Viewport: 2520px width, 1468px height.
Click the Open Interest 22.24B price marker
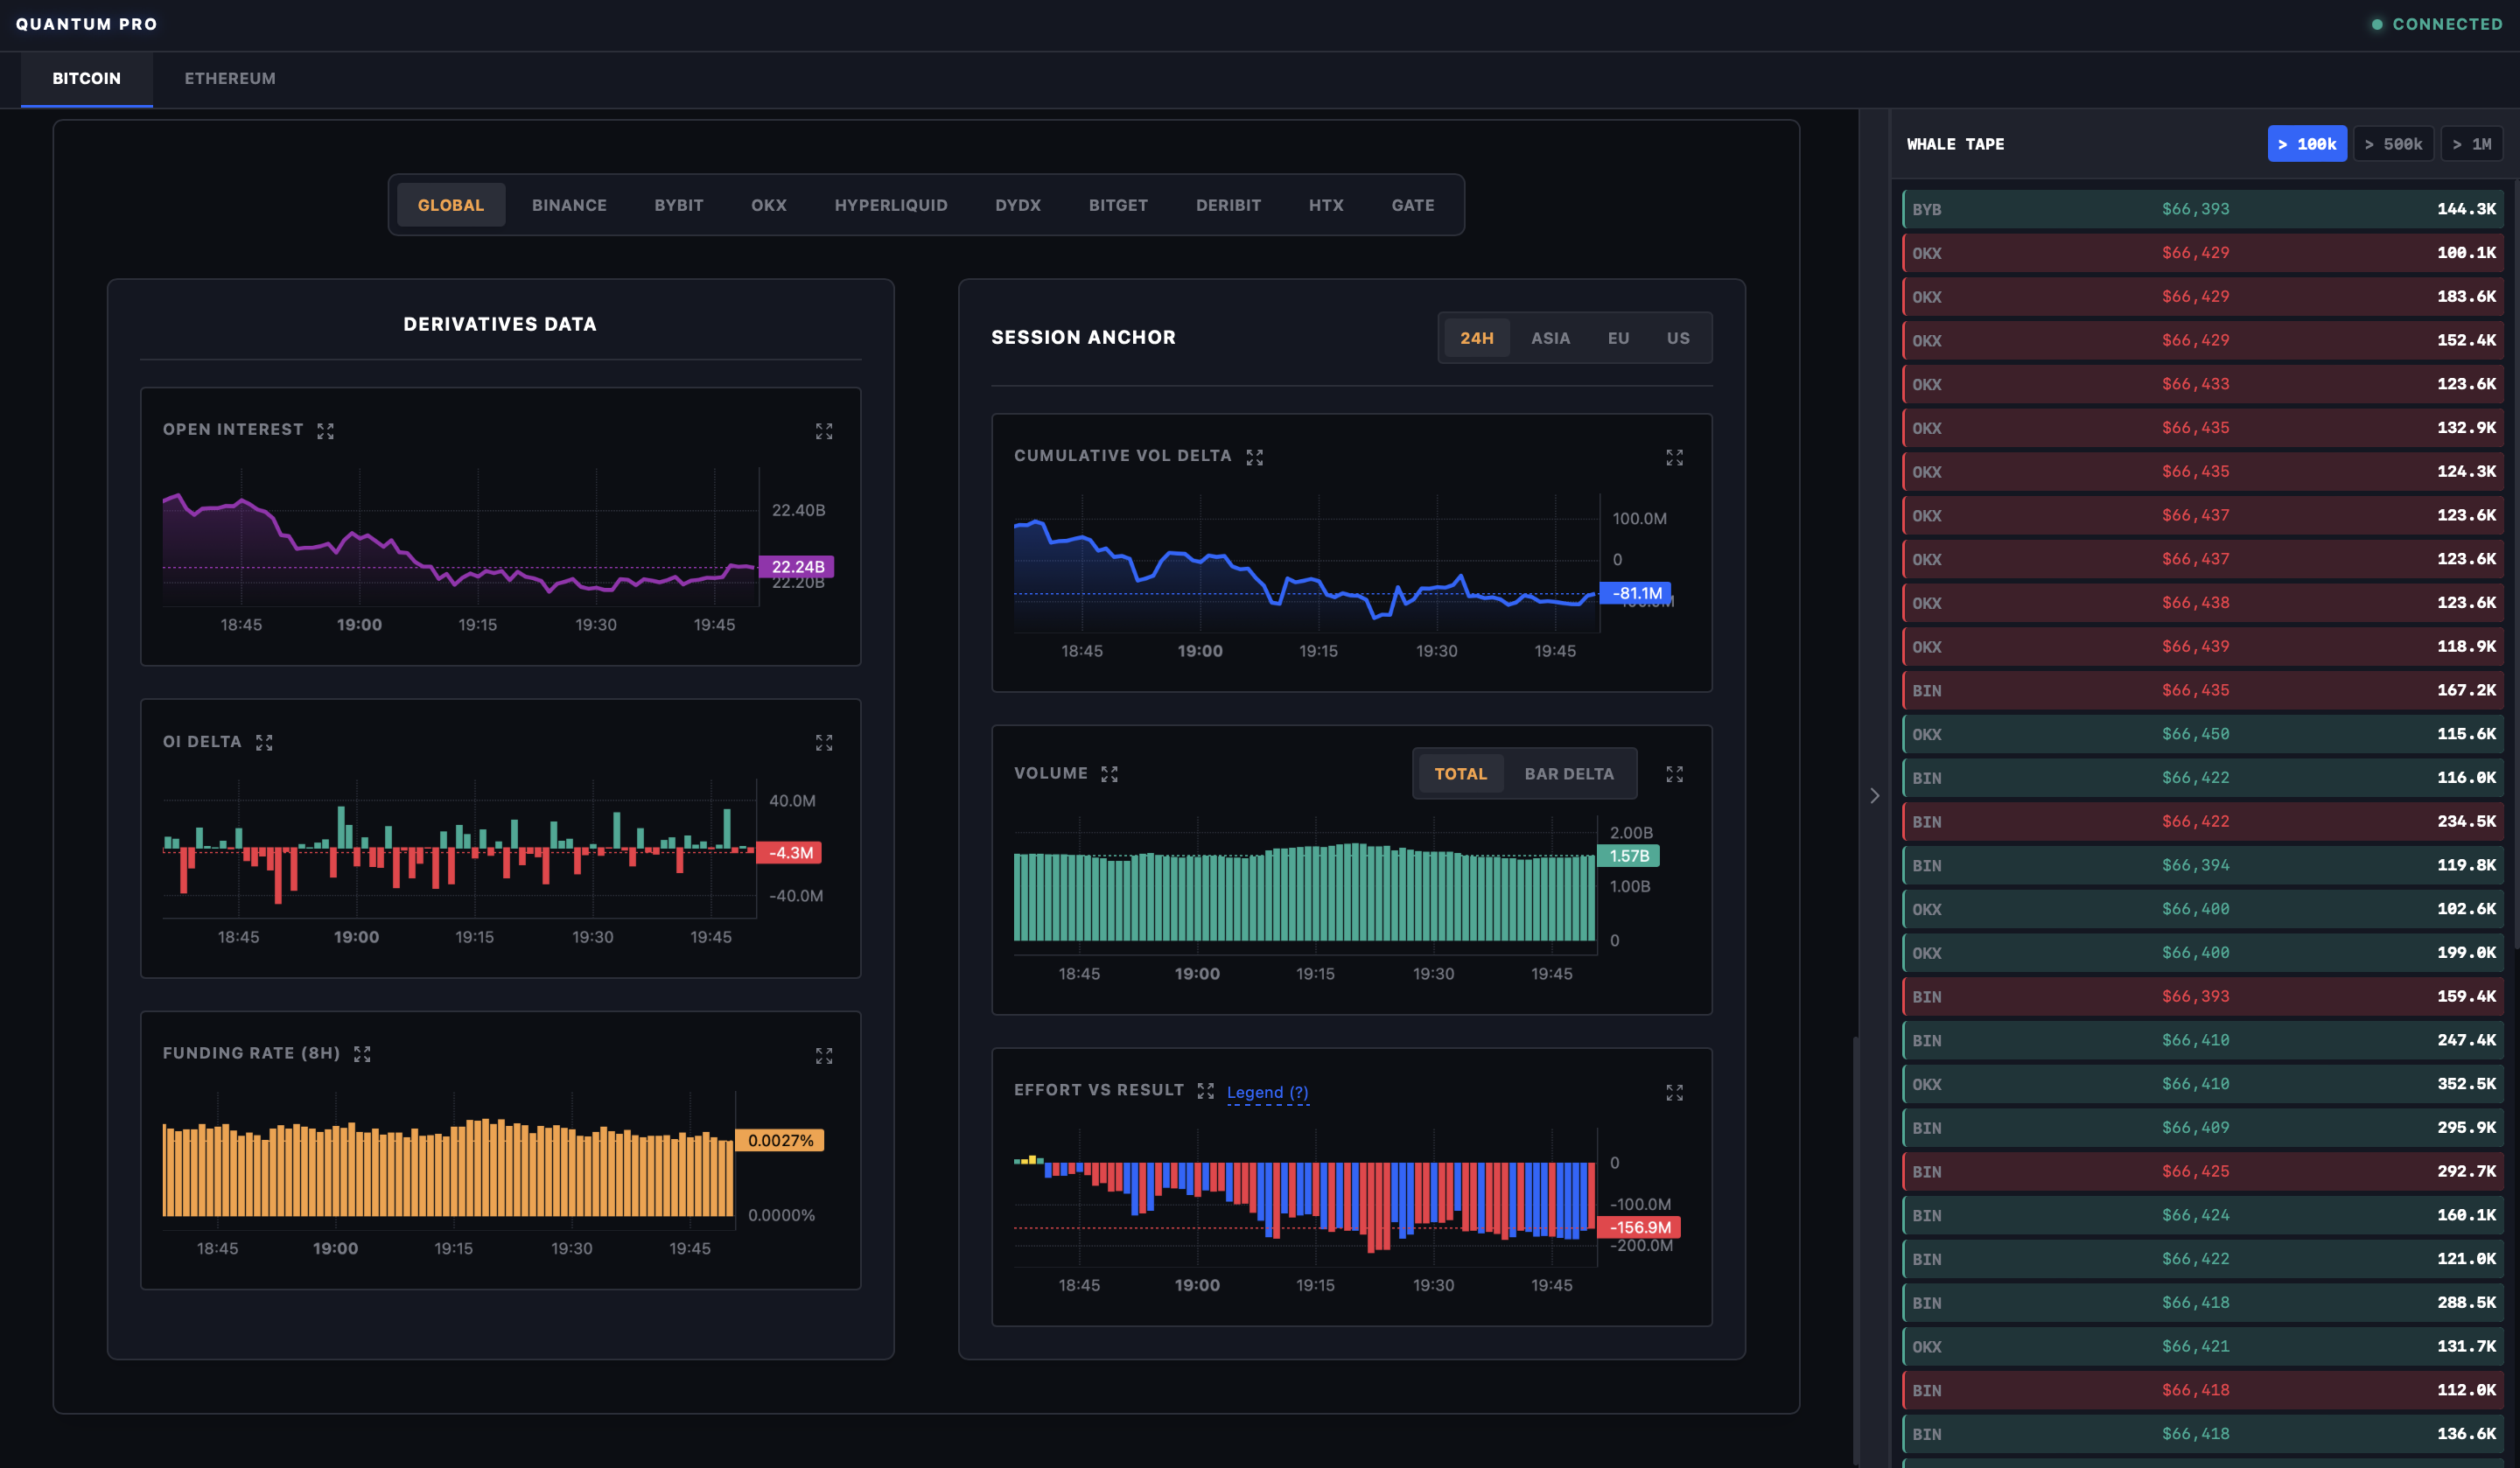[x=796, y=566]
